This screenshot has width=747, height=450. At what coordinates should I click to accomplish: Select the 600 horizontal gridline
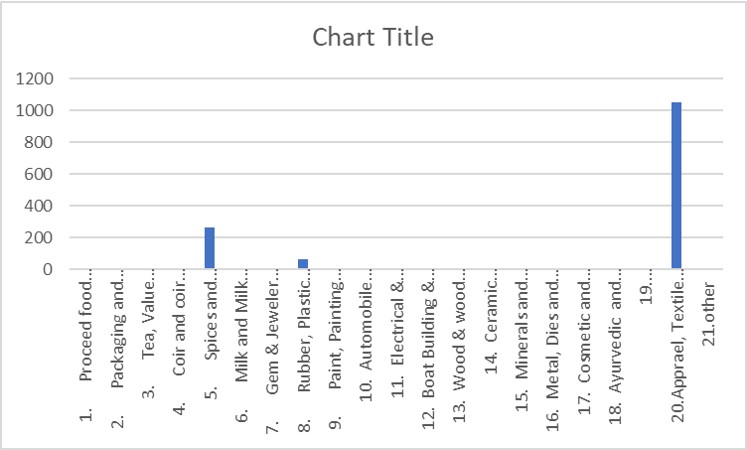(x=396, y=174)
